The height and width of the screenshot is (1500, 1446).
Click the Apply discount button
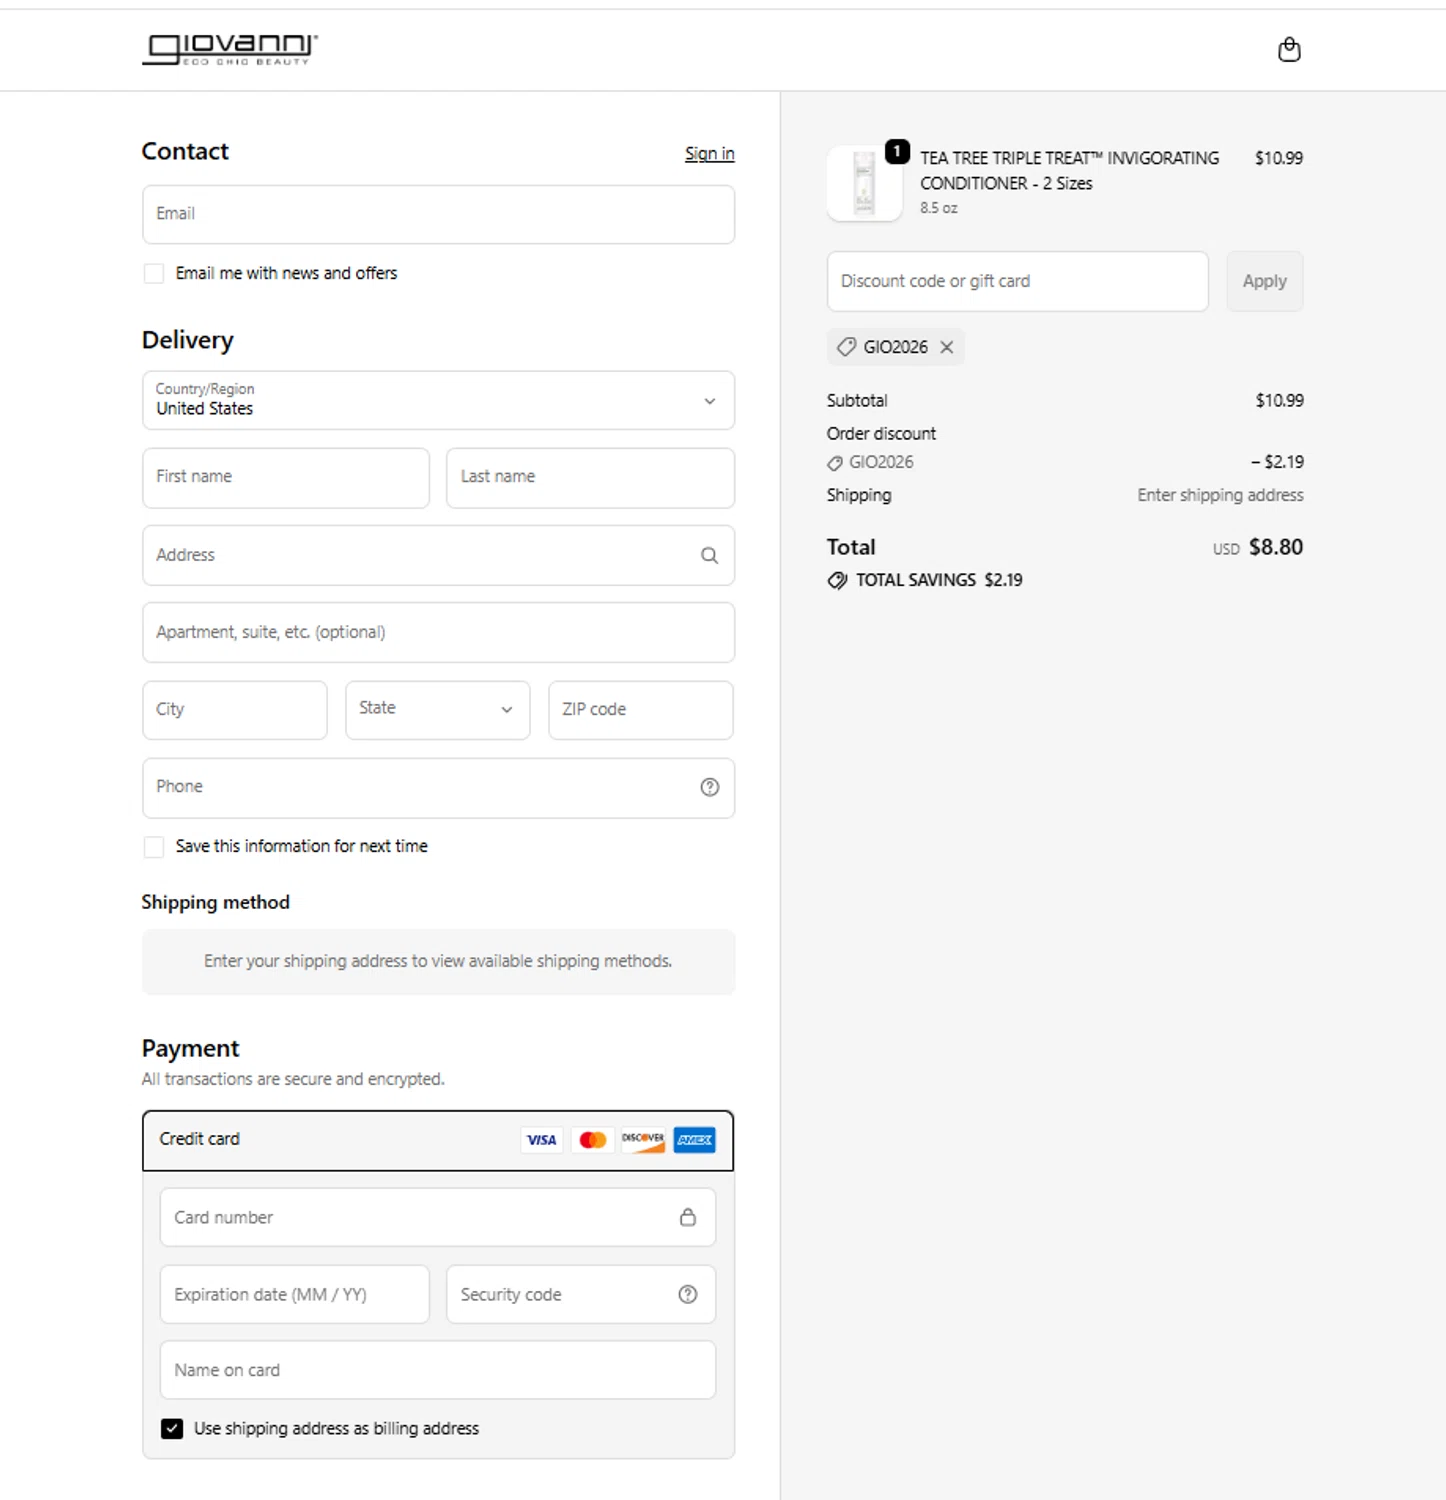pos(1265,281)
